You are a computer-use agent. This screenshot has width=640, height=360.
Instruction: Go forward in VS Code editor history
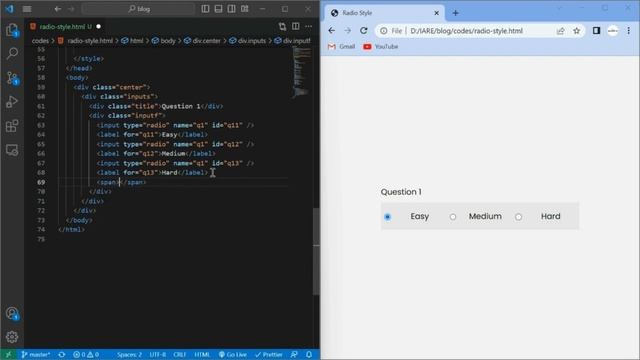pyautogui.click(x=71, y=9)
